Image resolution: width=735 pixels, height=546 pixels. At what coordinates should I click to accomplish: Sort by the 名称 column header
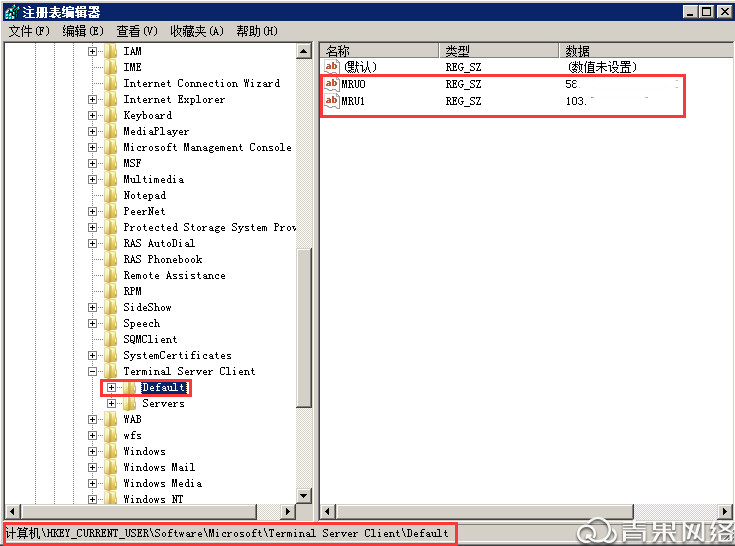point(380,51)
